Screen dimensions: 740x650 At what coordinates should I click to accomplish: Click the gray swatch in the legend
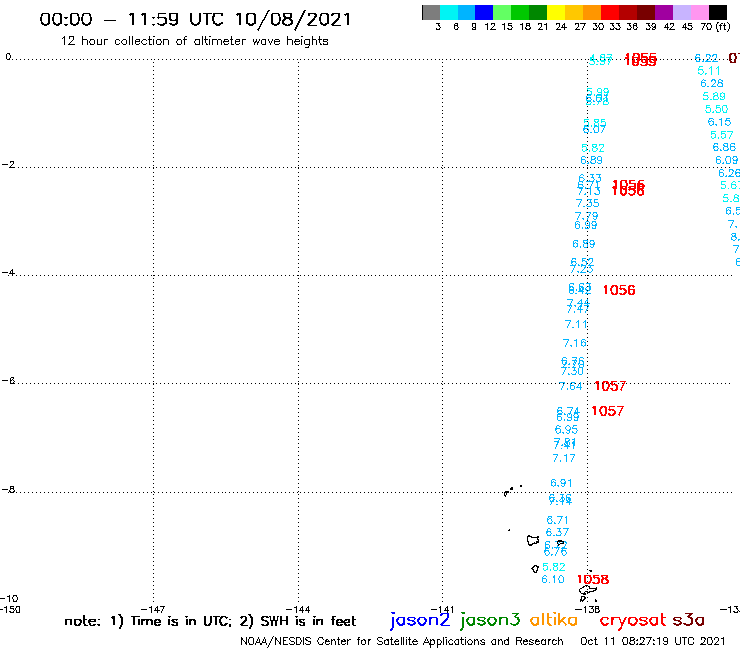tap(431, 12)
